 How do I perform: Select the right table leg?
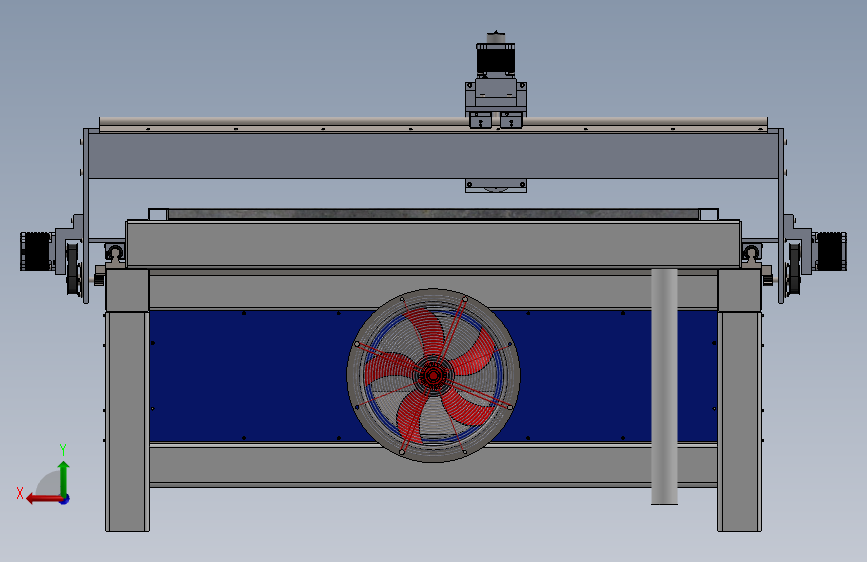[739, 422]
